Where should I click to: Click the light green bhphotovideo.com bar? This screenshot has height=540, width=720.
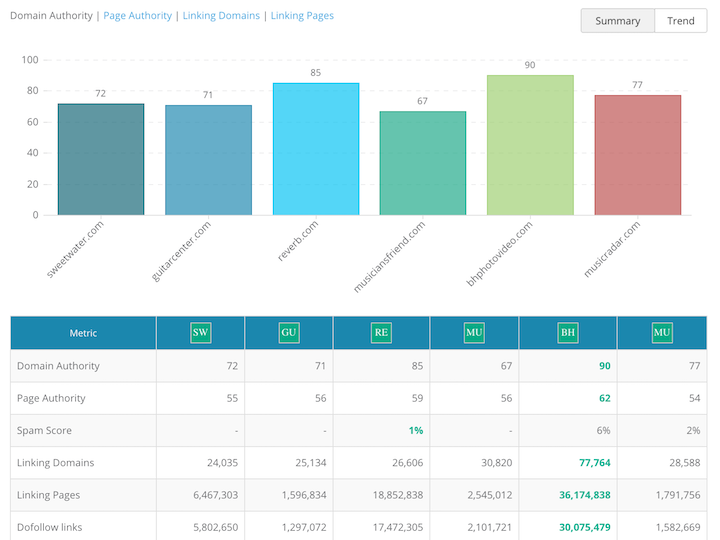click(530, 145)
